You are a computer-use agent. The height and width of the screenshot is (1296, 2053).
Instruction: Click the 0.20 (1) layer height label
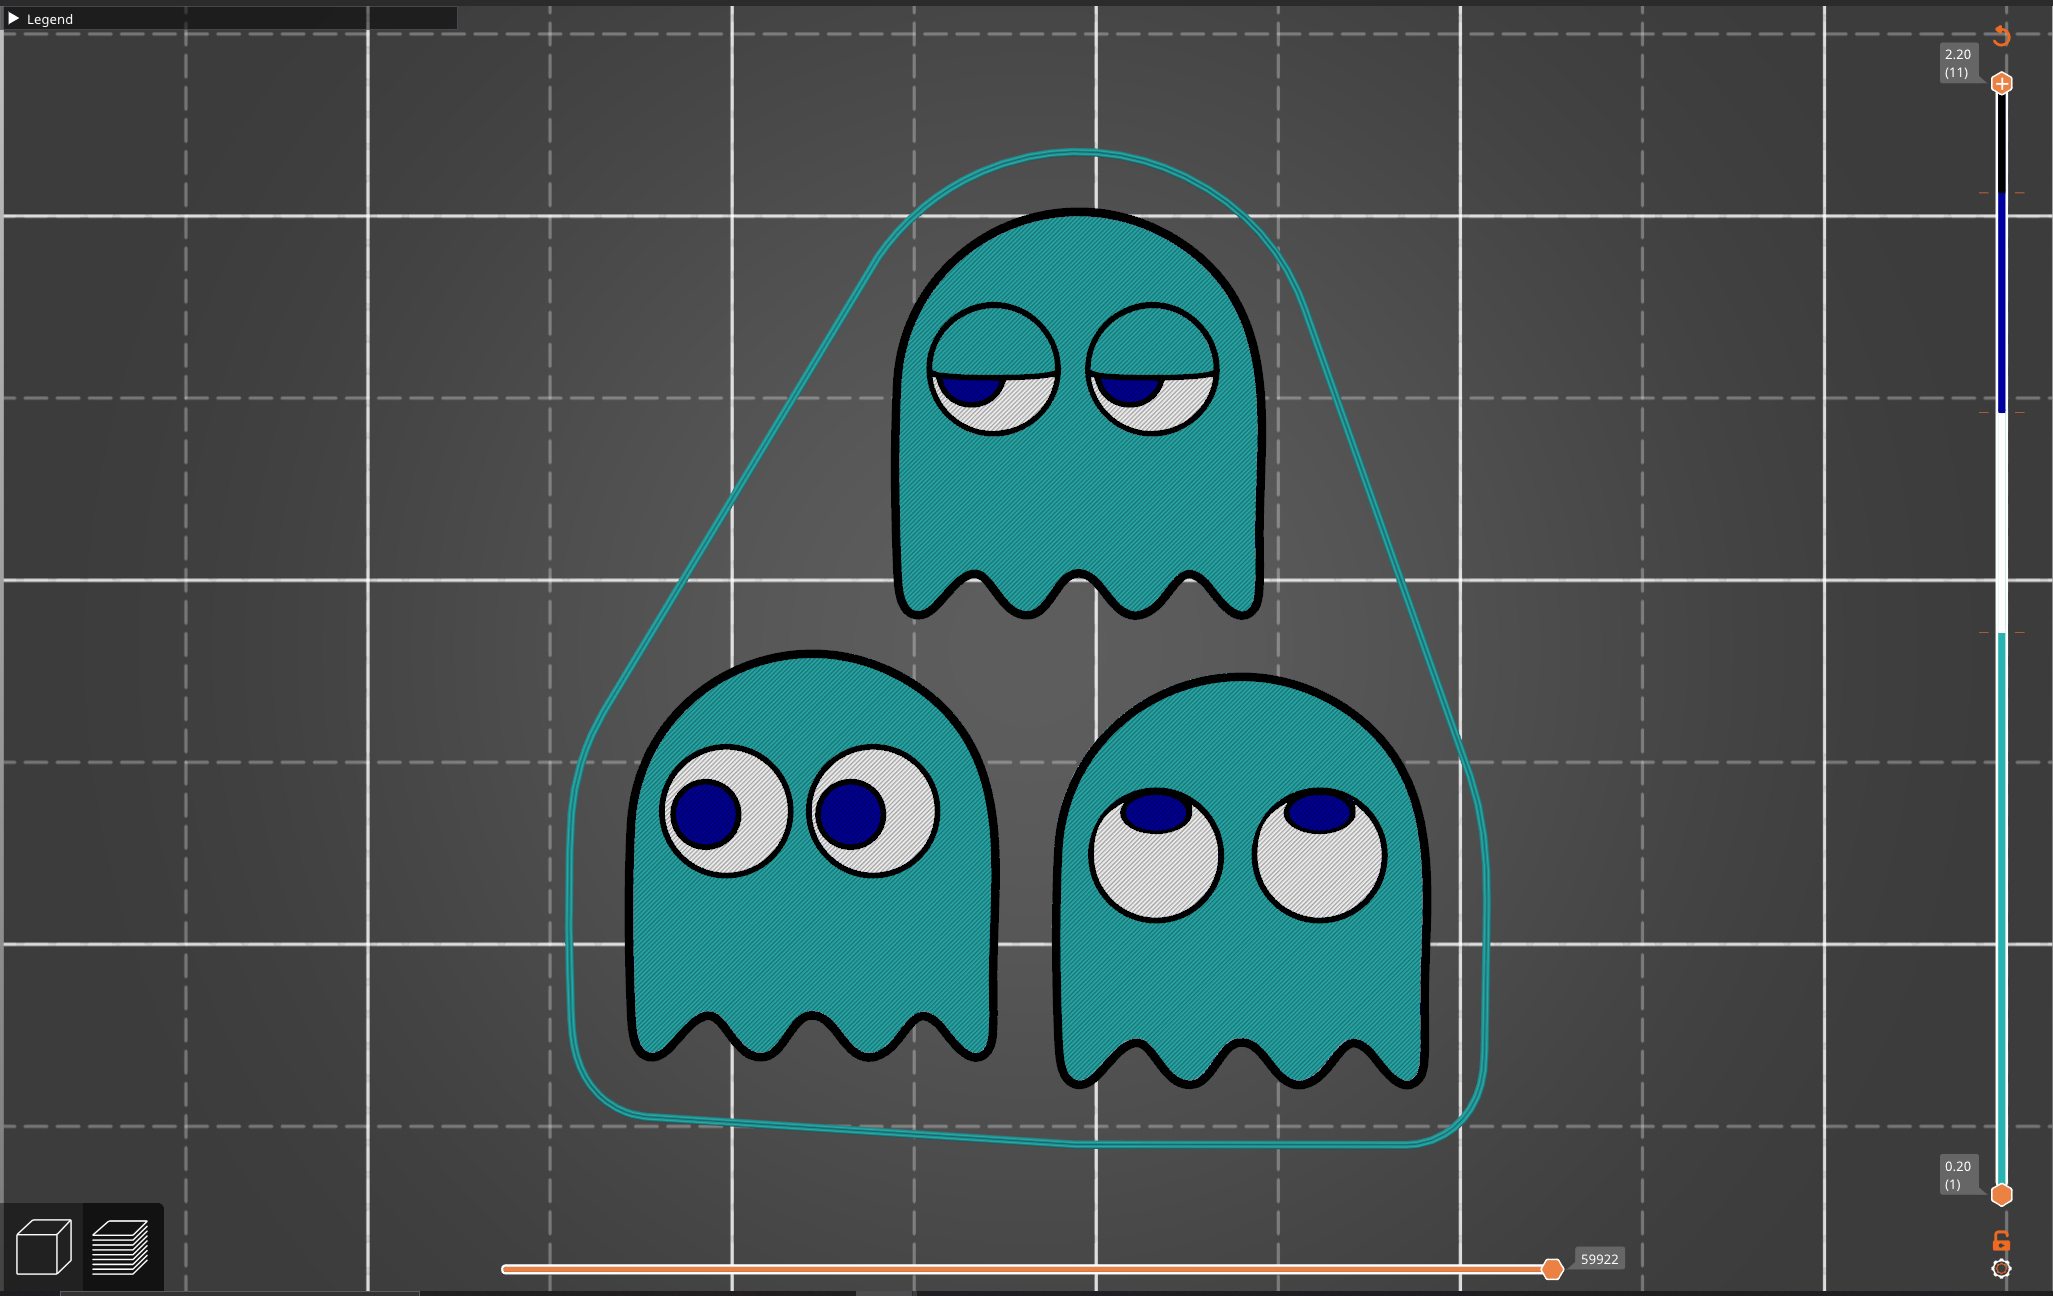1958,1175
